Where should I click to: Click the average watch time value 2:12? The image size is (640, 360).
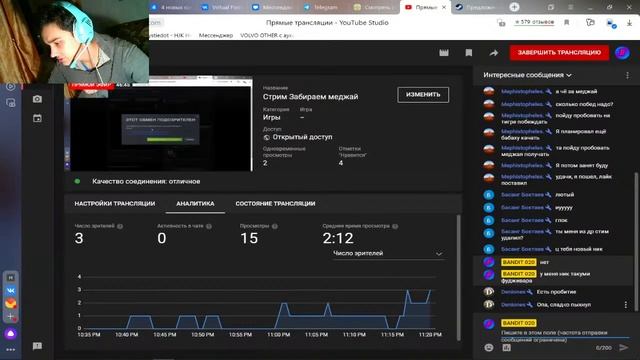coord(338,238)
